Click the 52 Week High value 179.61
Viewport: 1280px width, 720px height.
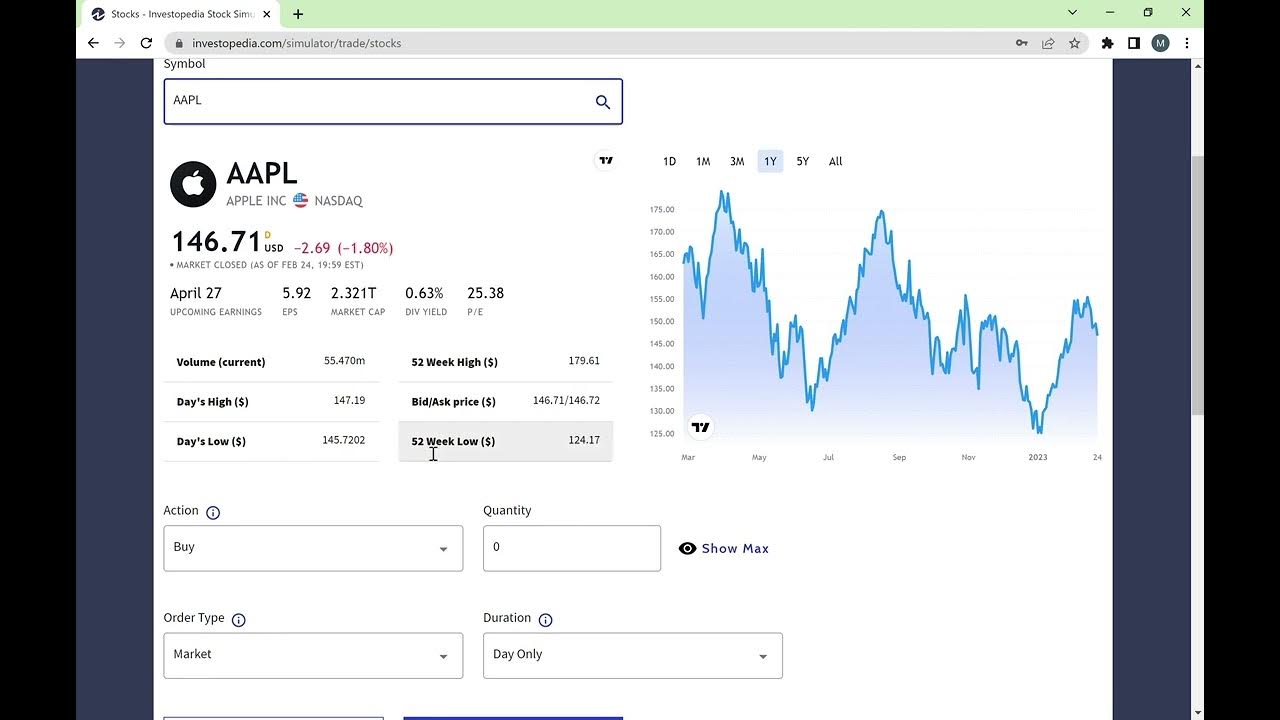[584, 361]
